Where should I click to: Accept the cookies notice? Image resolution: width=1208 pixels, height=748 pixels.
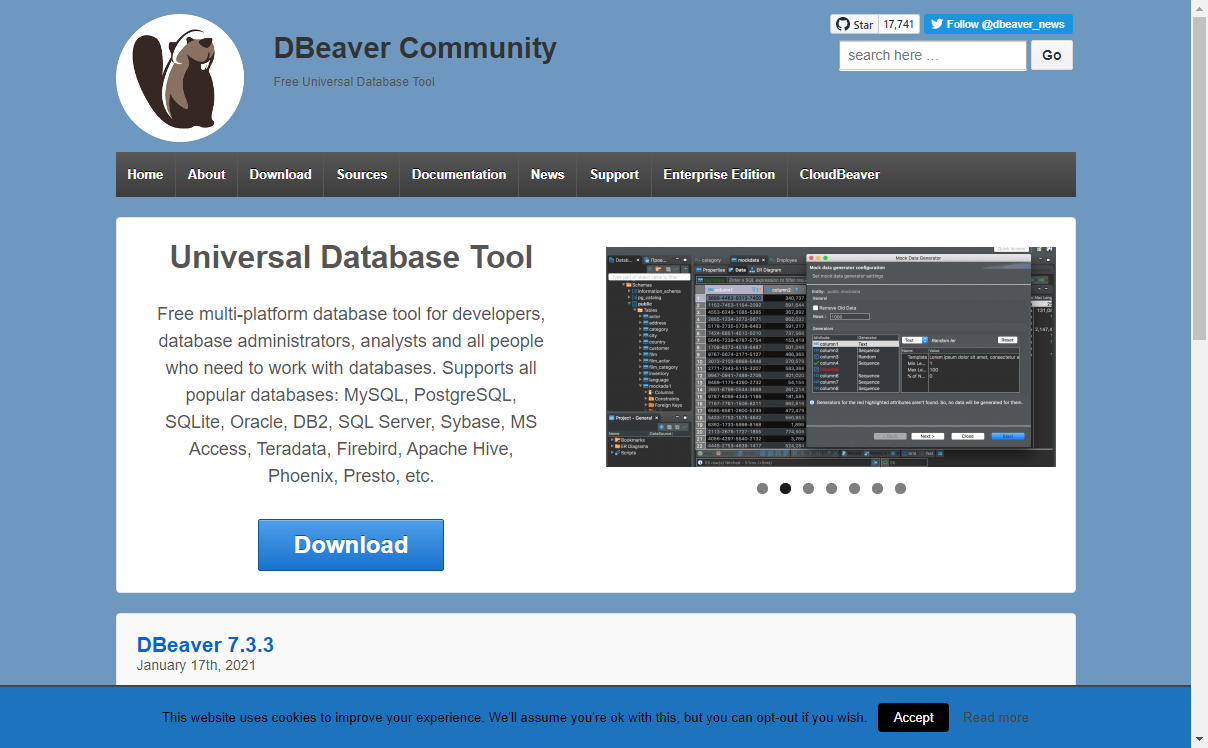coord(913,717)
